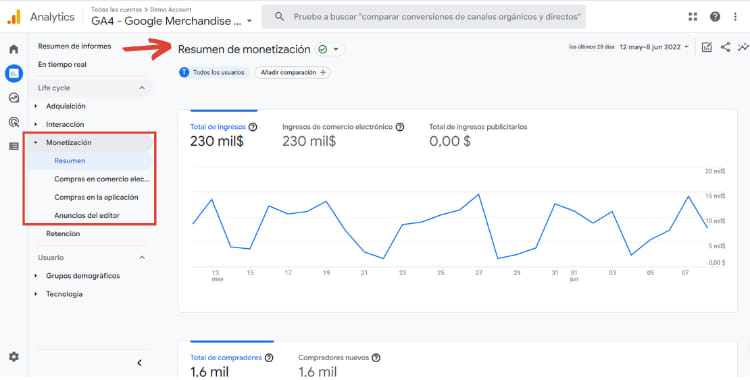Expand the Tecnología tree item
The width and height of the screenshot is (750, 380).
36,294
